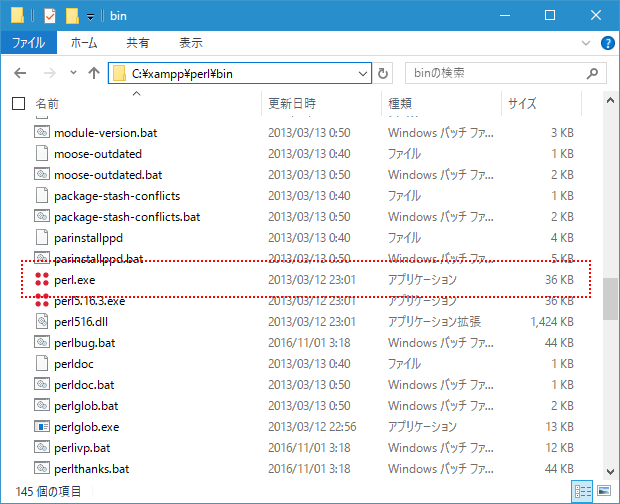The height and width of the screenshot is (504, 620).
Task: Click the perl5.16.3.exe application icon
Action: pyautogui.click(x=42, y=300)
